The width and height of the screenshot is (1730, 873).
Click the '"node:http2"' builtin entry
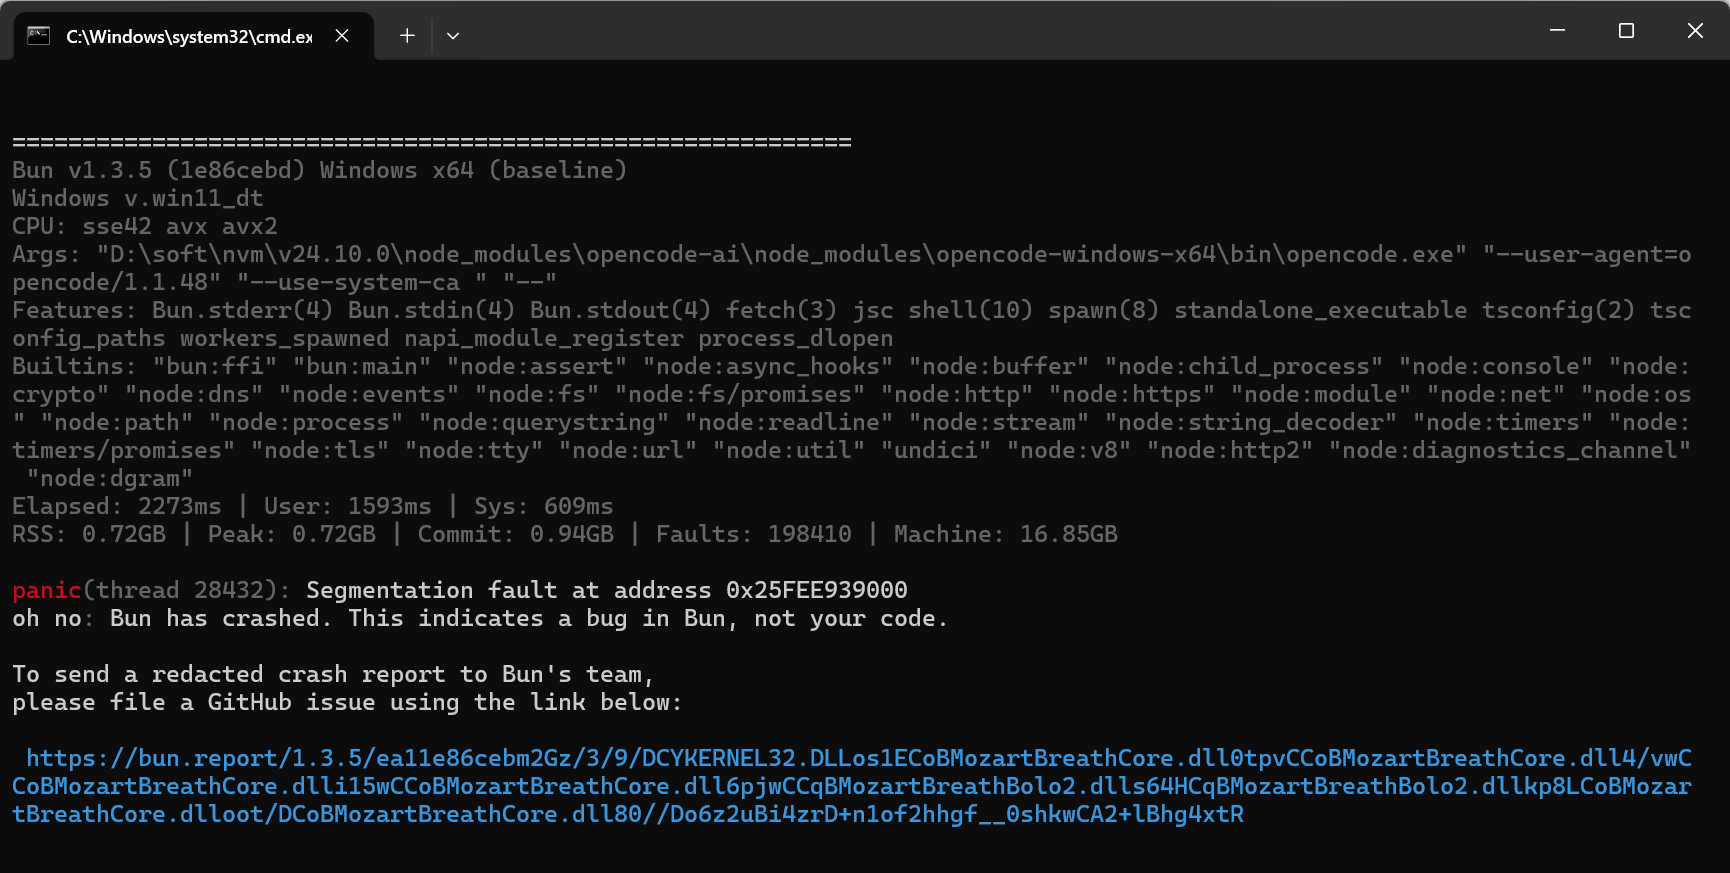click(x=1230, y=450)
